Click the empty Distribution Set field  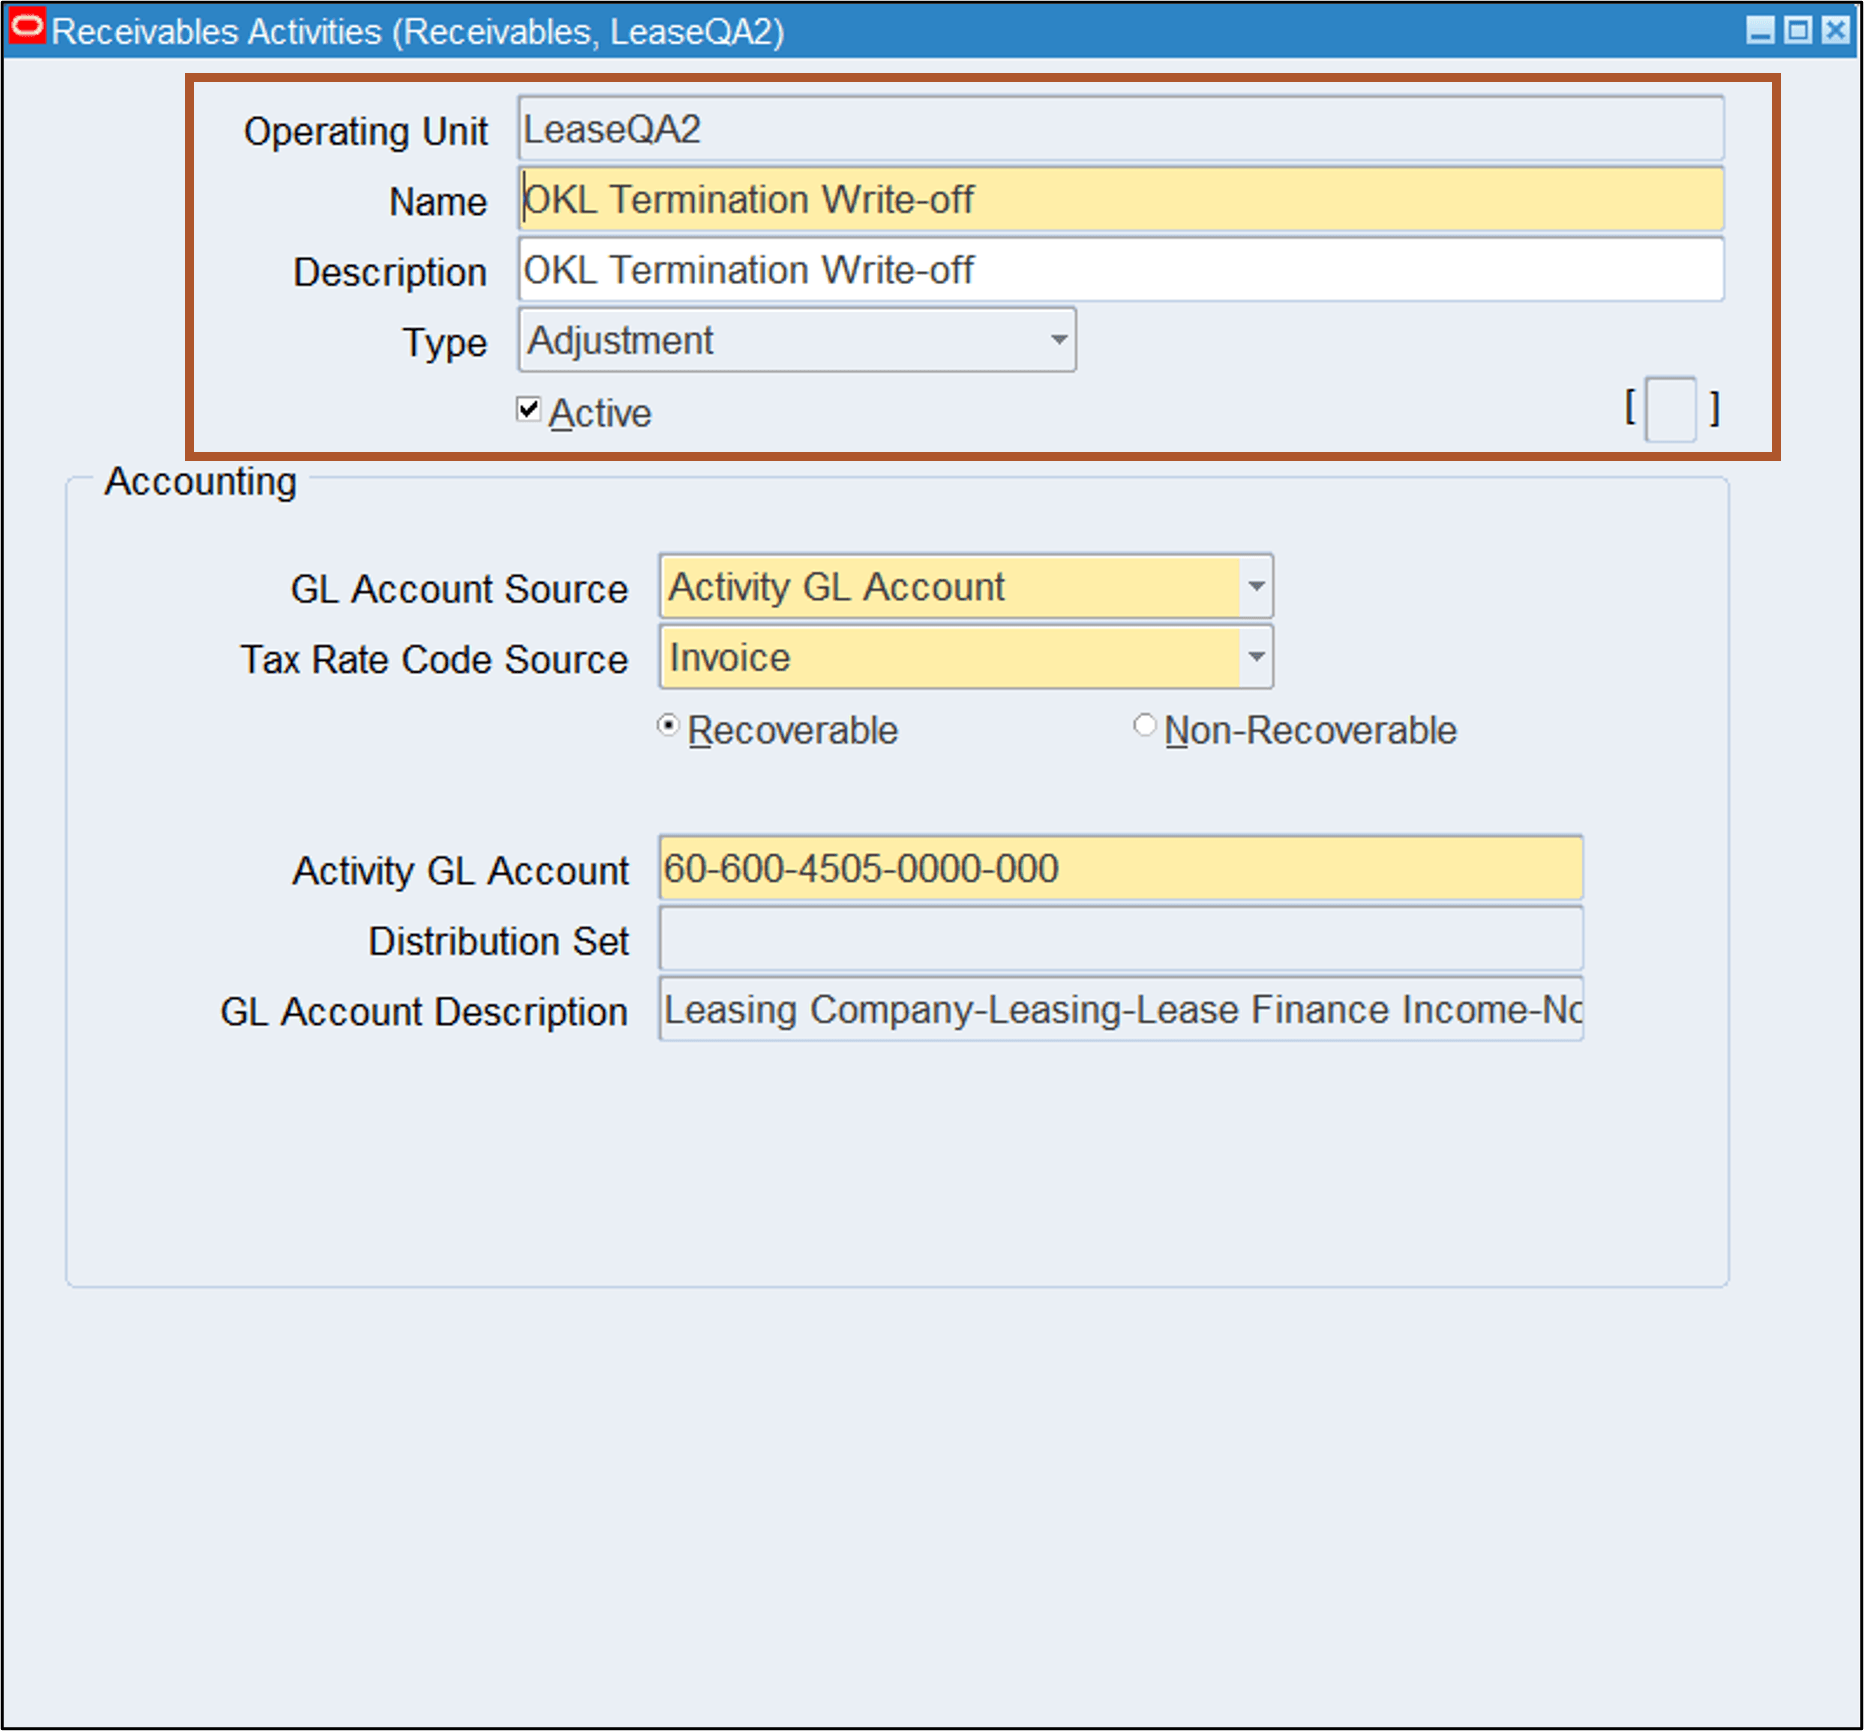click(x=1120, y=939)
